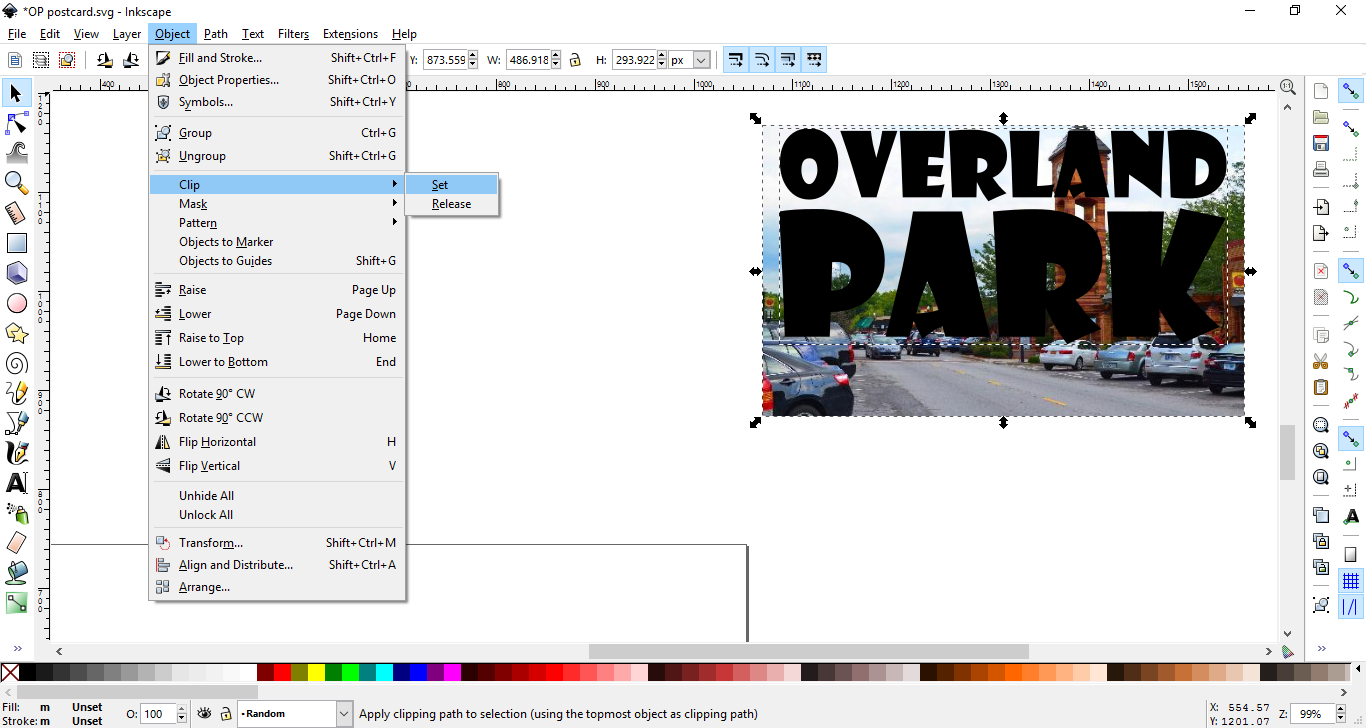Select the Spiral tool

16,363
